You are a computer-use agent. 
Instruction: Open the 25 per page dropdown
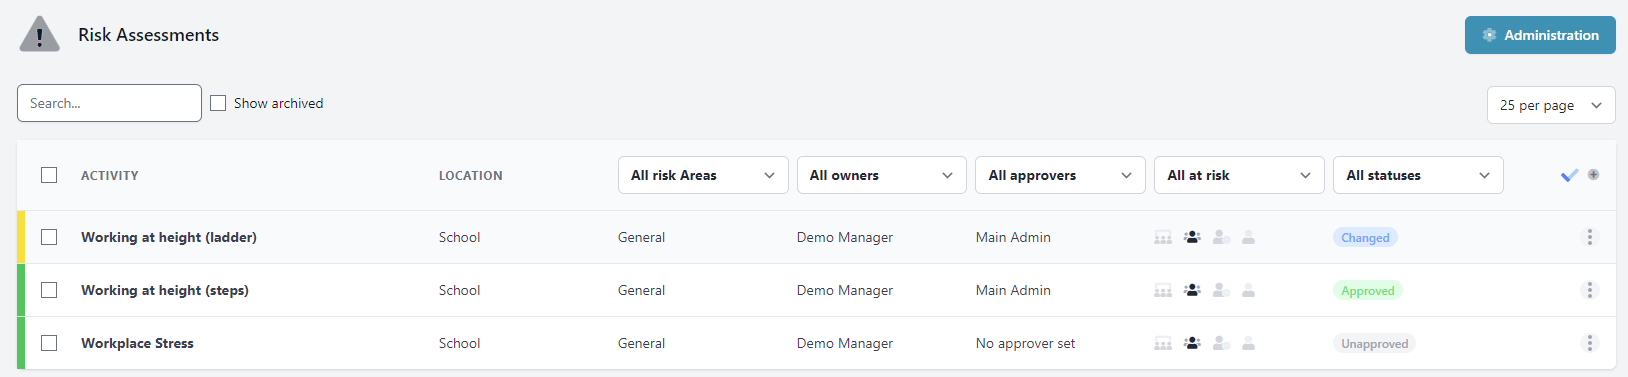point(1551,105)
